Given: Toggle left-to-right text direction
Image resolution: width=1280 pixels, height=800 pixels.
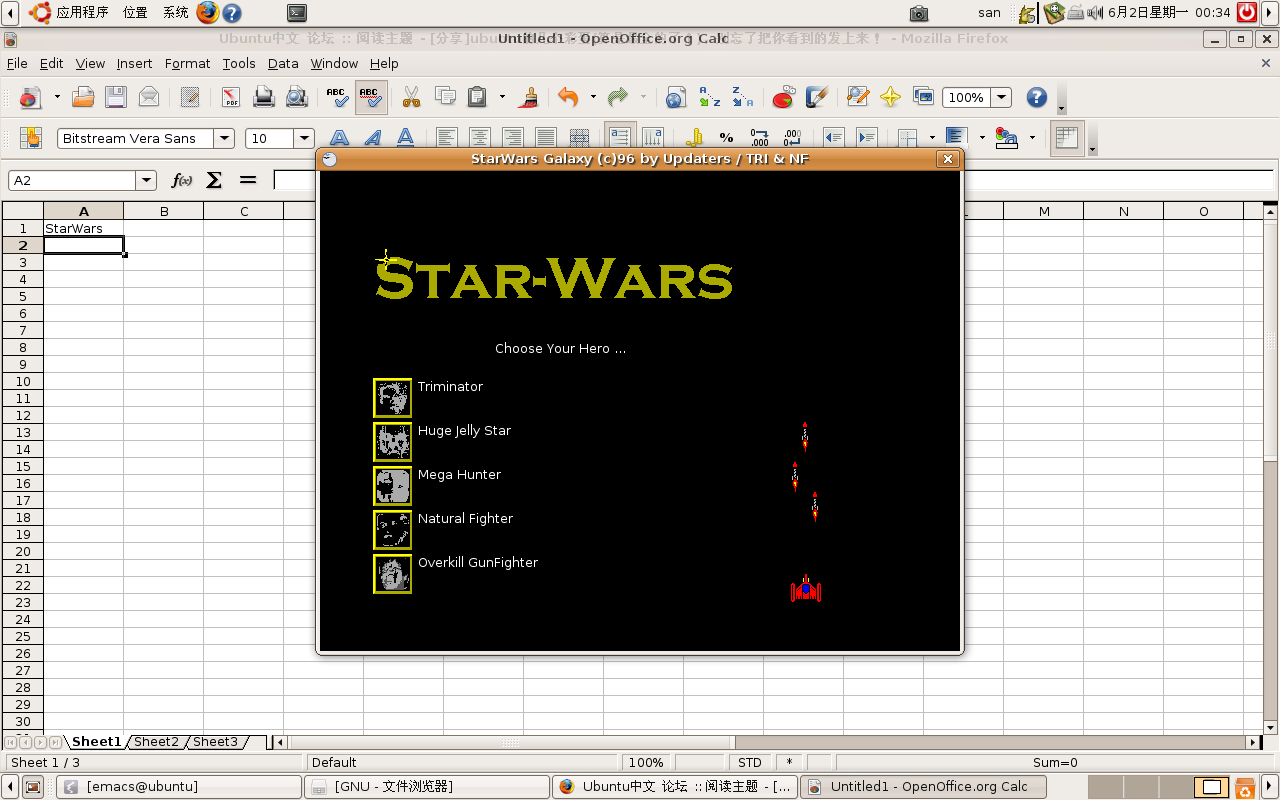Looking at the screenshot, I should click(620, 138).
